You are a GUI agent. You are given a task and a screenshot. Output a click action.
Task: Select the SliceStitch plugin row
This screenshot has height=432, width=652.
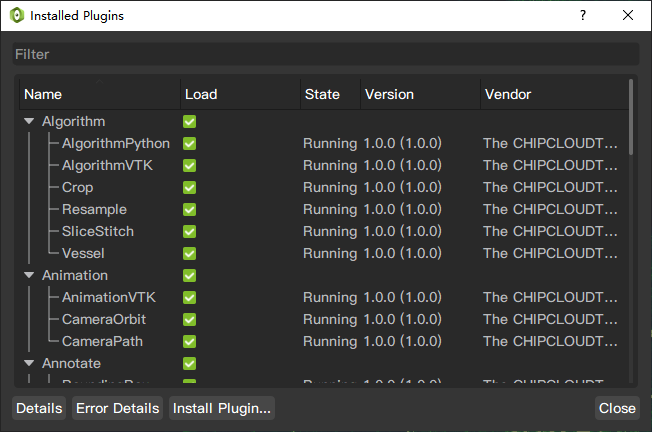324,231
